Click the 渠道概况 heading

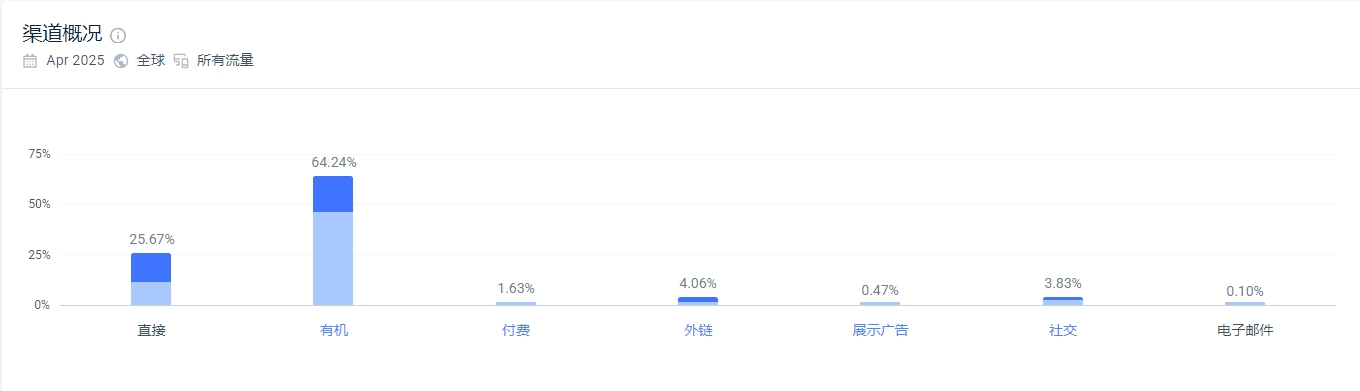click(x=62, y=34)
